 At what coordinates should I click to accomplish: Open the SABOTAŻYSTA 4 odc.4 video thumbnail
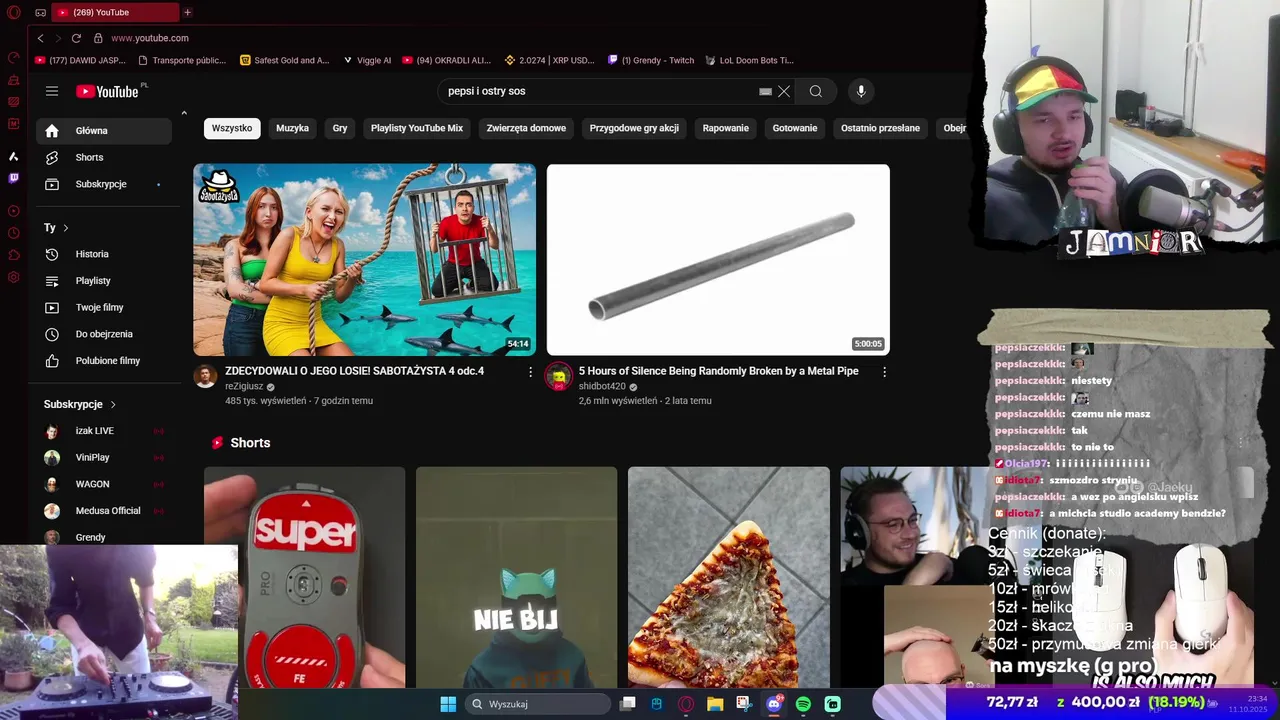tap(364, 260)
